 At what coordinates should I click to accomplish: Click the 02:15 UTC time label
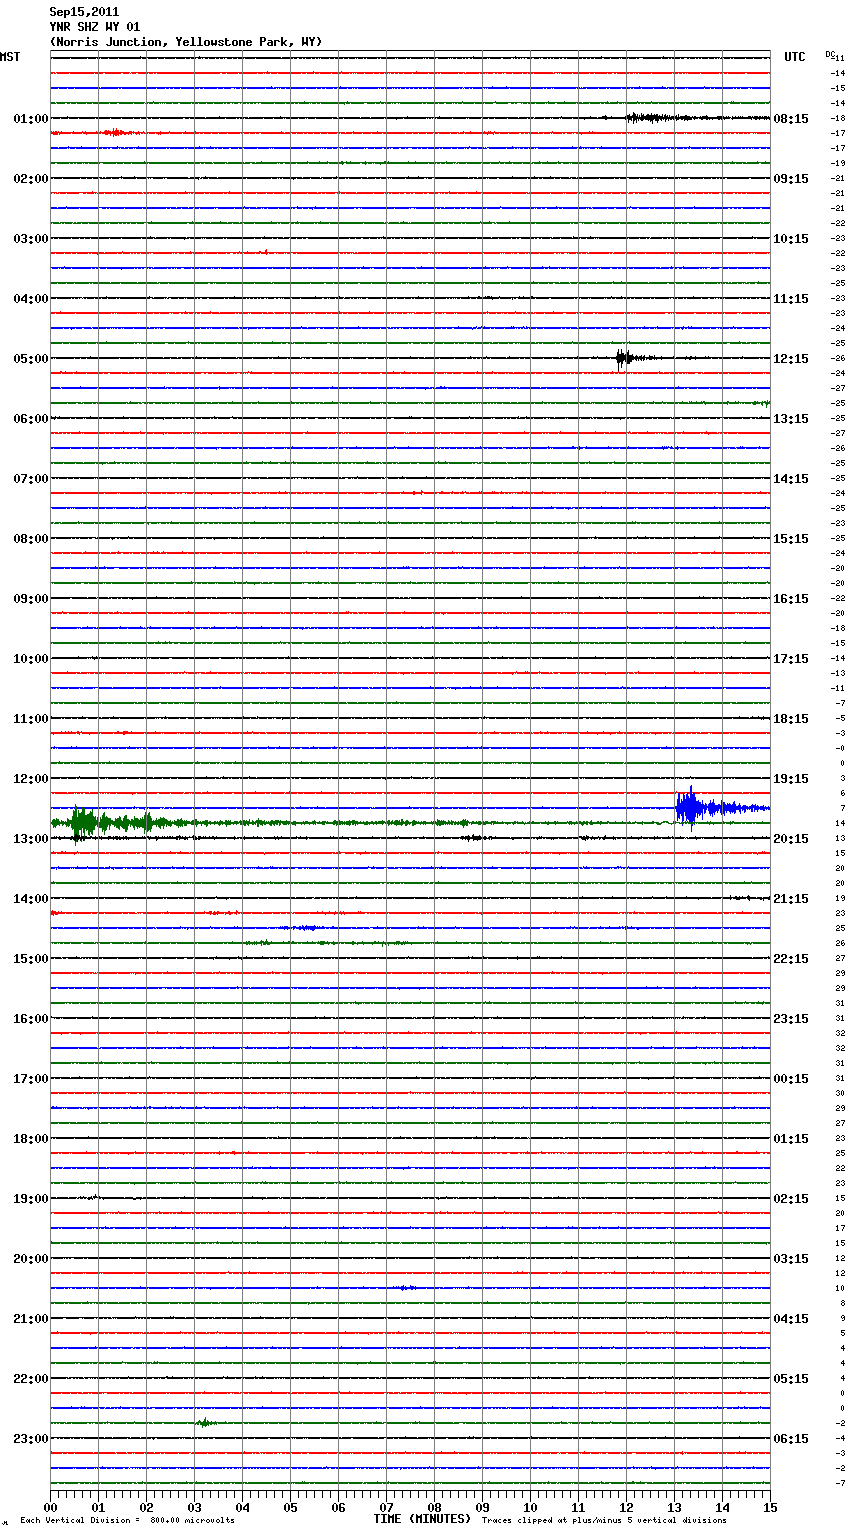point(791,1199)
